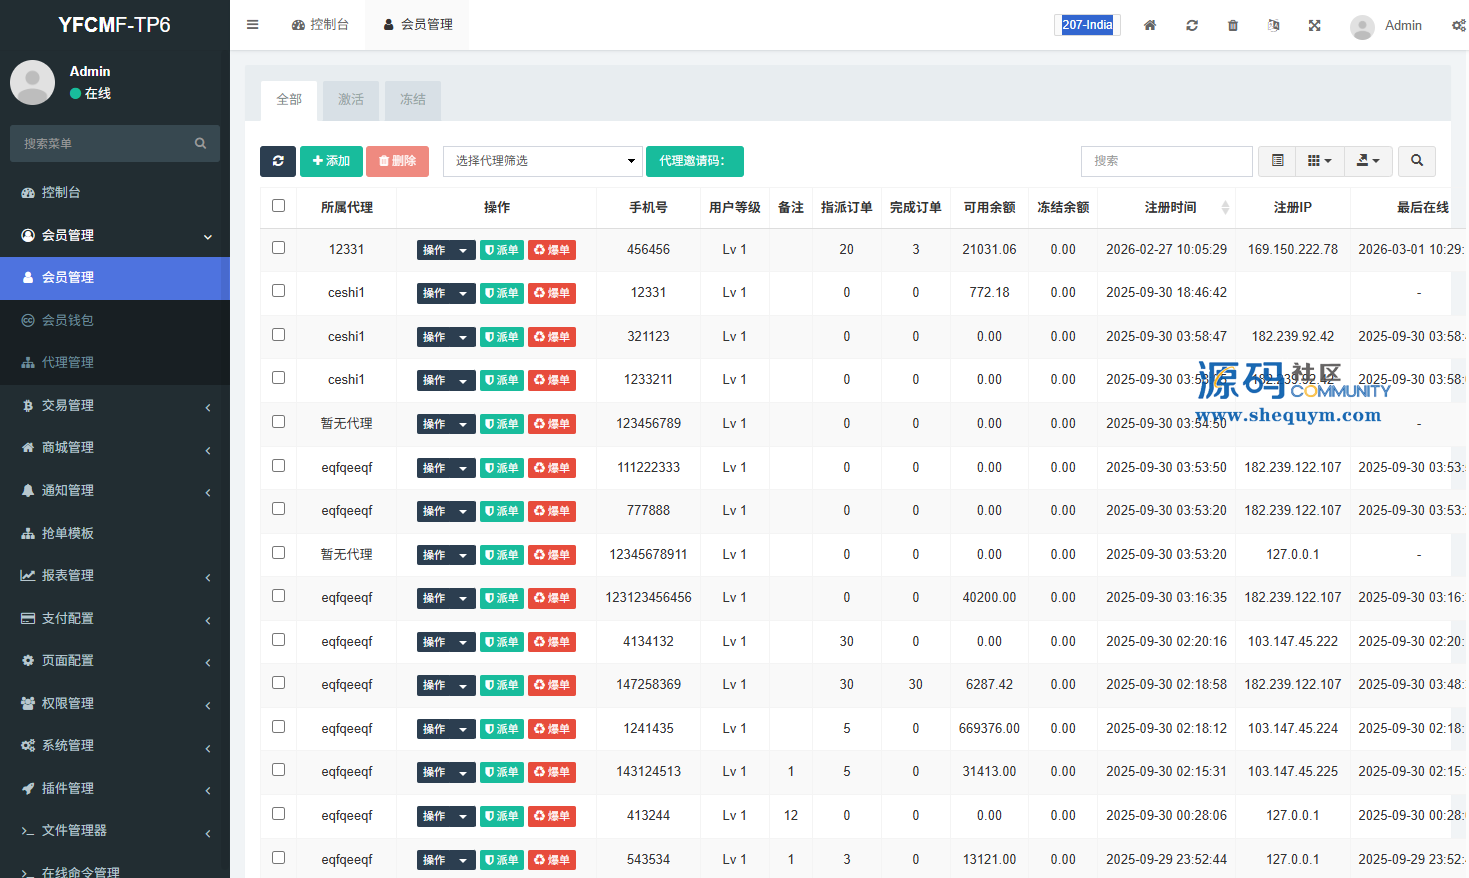Toggle the card view list icon
The image size is (1469, 878).
[1278, 161]
